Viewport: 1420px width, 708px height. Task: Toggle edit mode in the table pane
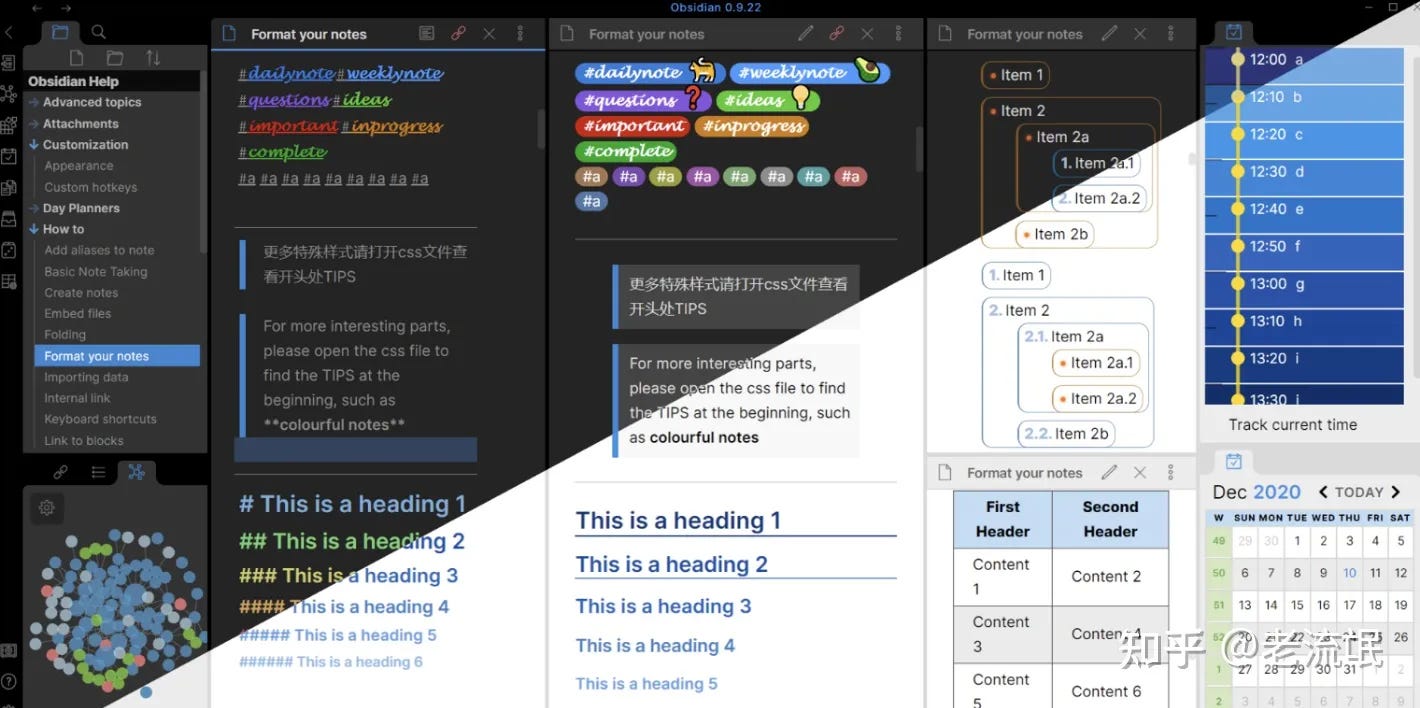click(x=1109, y=472)
